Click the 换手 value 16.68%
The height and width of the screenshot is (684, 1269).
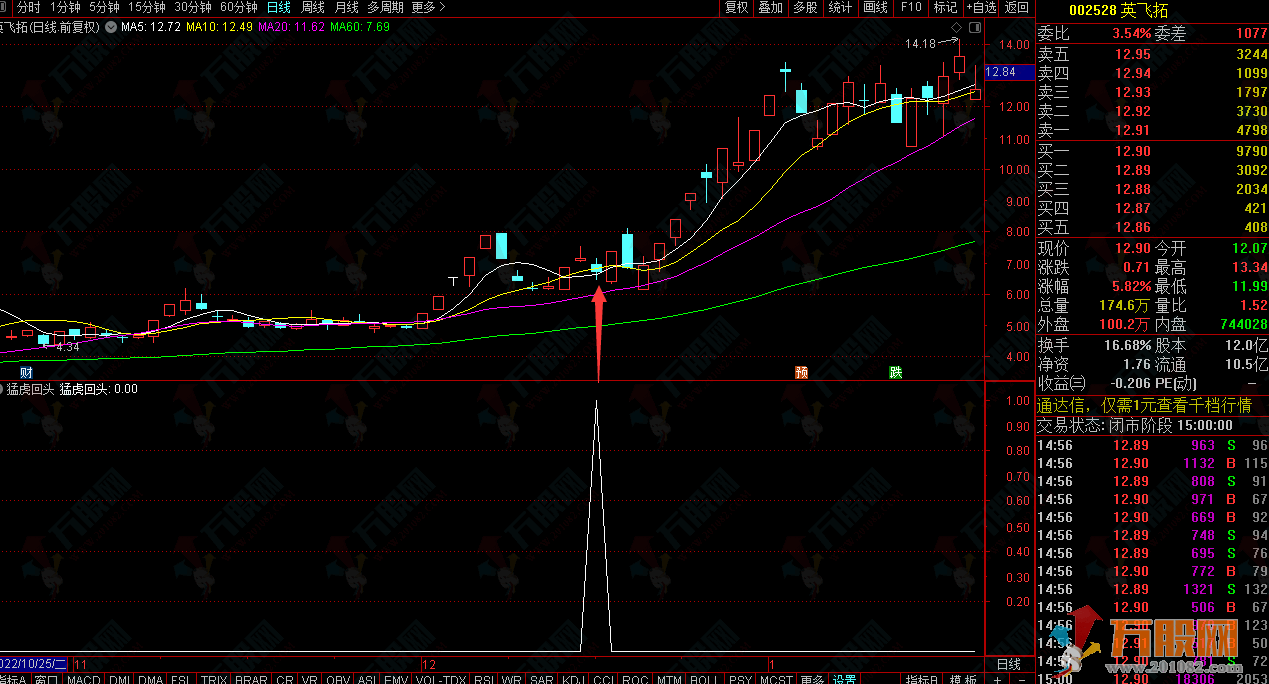coord(1127,344)
